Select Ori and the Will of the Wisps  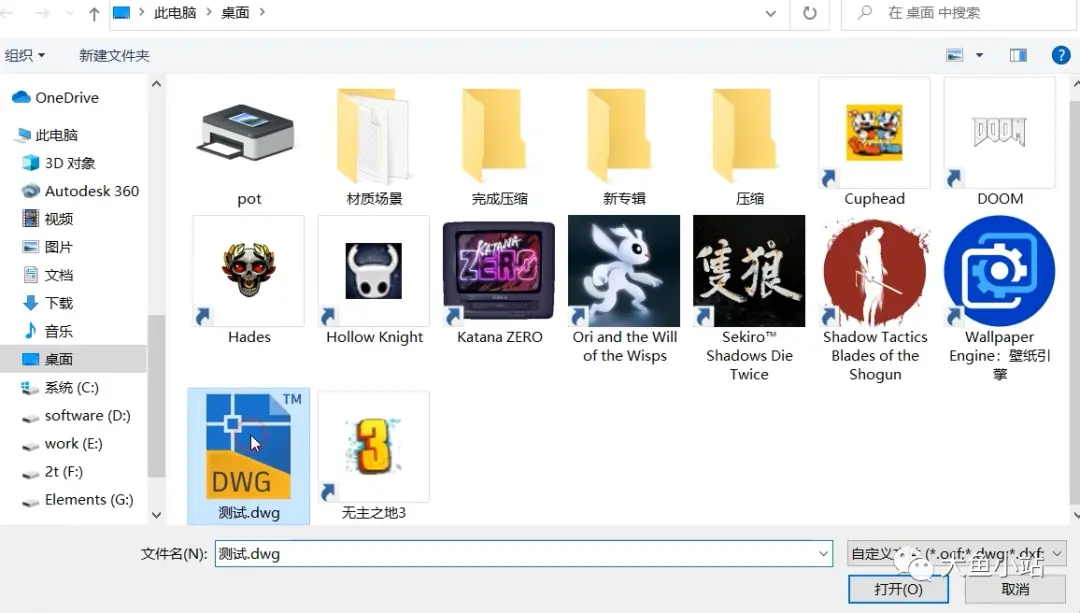[x=624, y=271]
